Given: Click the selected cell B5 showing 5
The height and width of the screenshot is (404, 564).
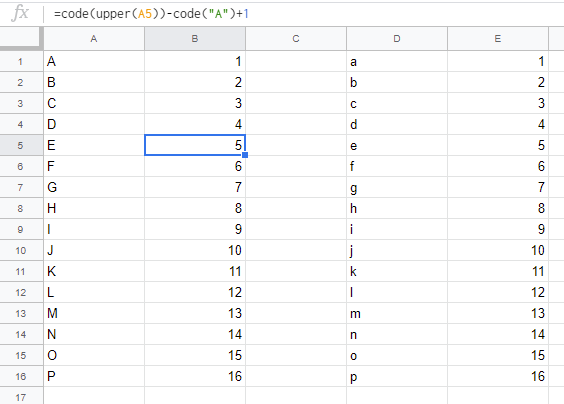Looking at the screenshot, I should [195, 145].
